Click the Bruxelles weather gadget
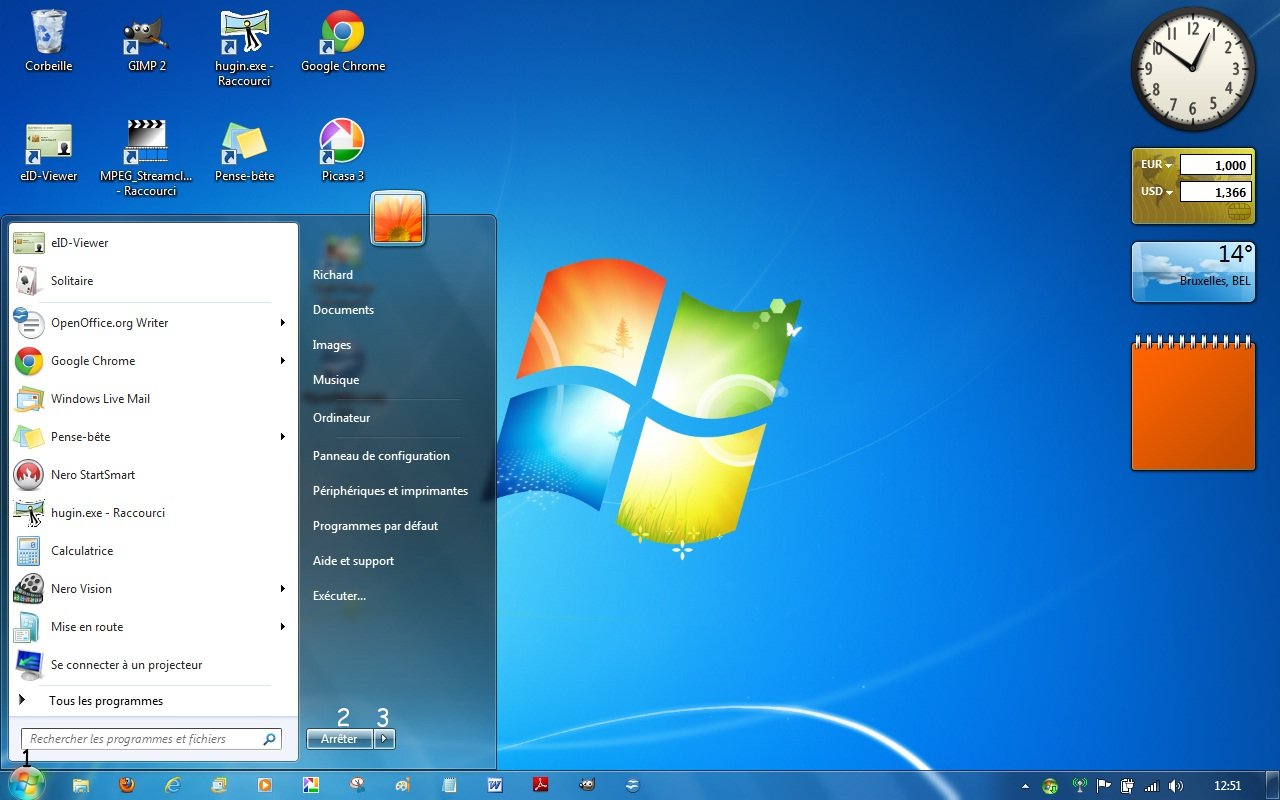Screen dimensions: 1280x800 pyautogui.click(x=1193, y=271)
